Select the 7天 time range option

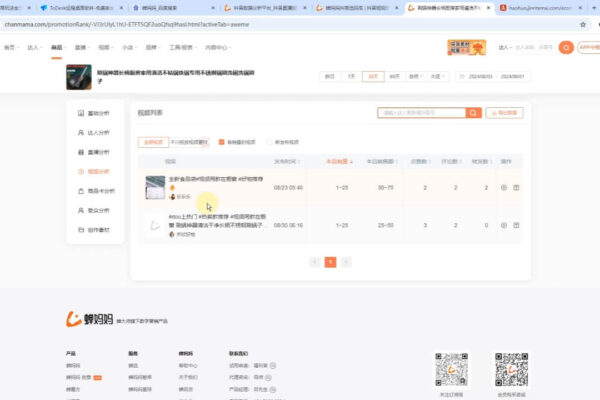pos(351,77)
